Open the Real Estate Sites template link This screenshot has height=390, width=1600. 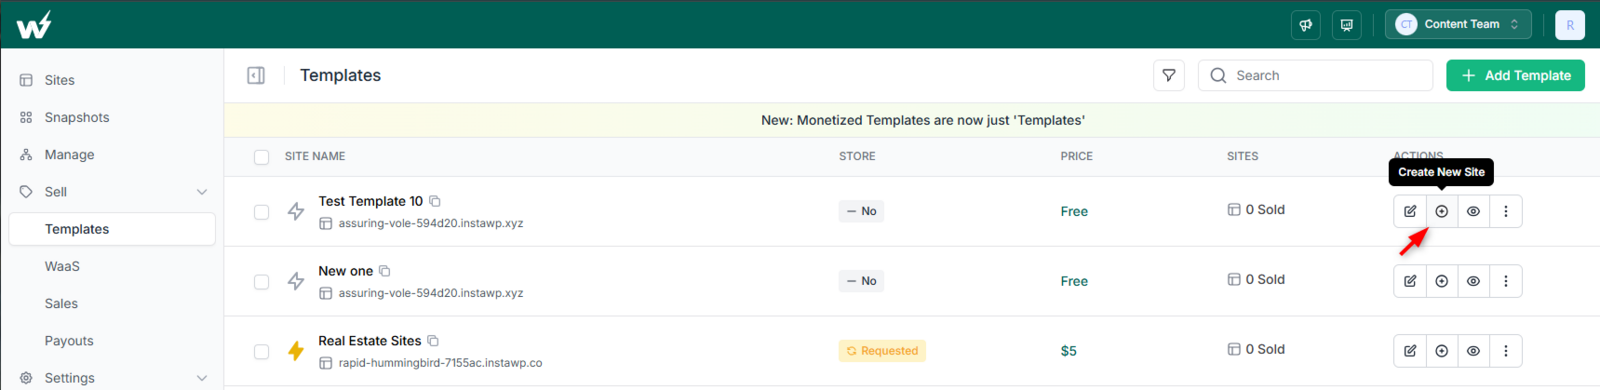369,341
